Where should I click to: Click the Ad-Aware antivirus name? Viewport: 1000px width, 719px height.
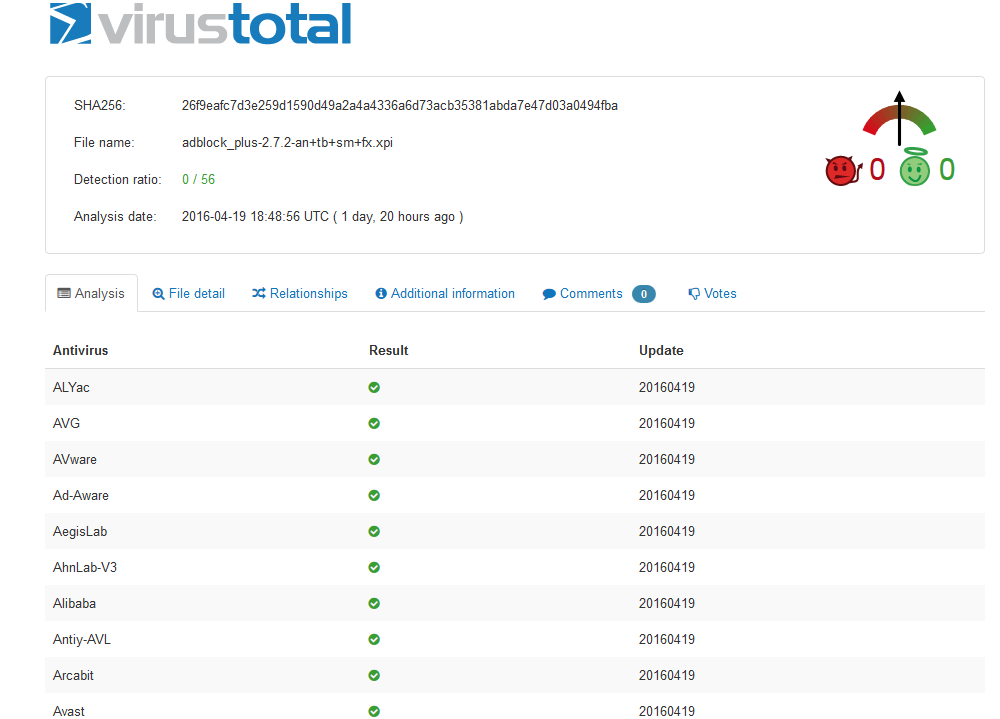tap(81, 496)
